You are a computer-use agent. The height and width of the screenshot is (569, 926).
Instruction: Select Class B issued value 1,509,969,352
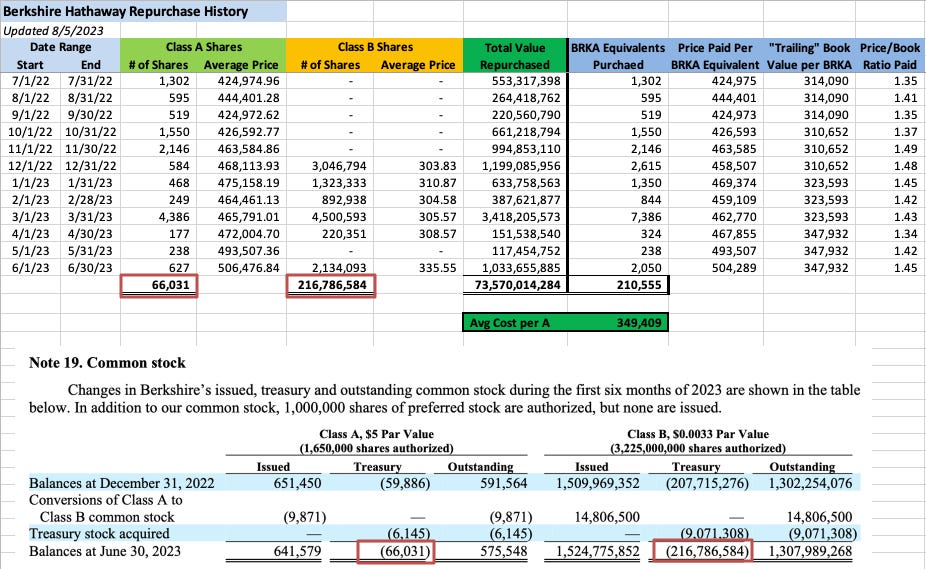pos(598,483)
